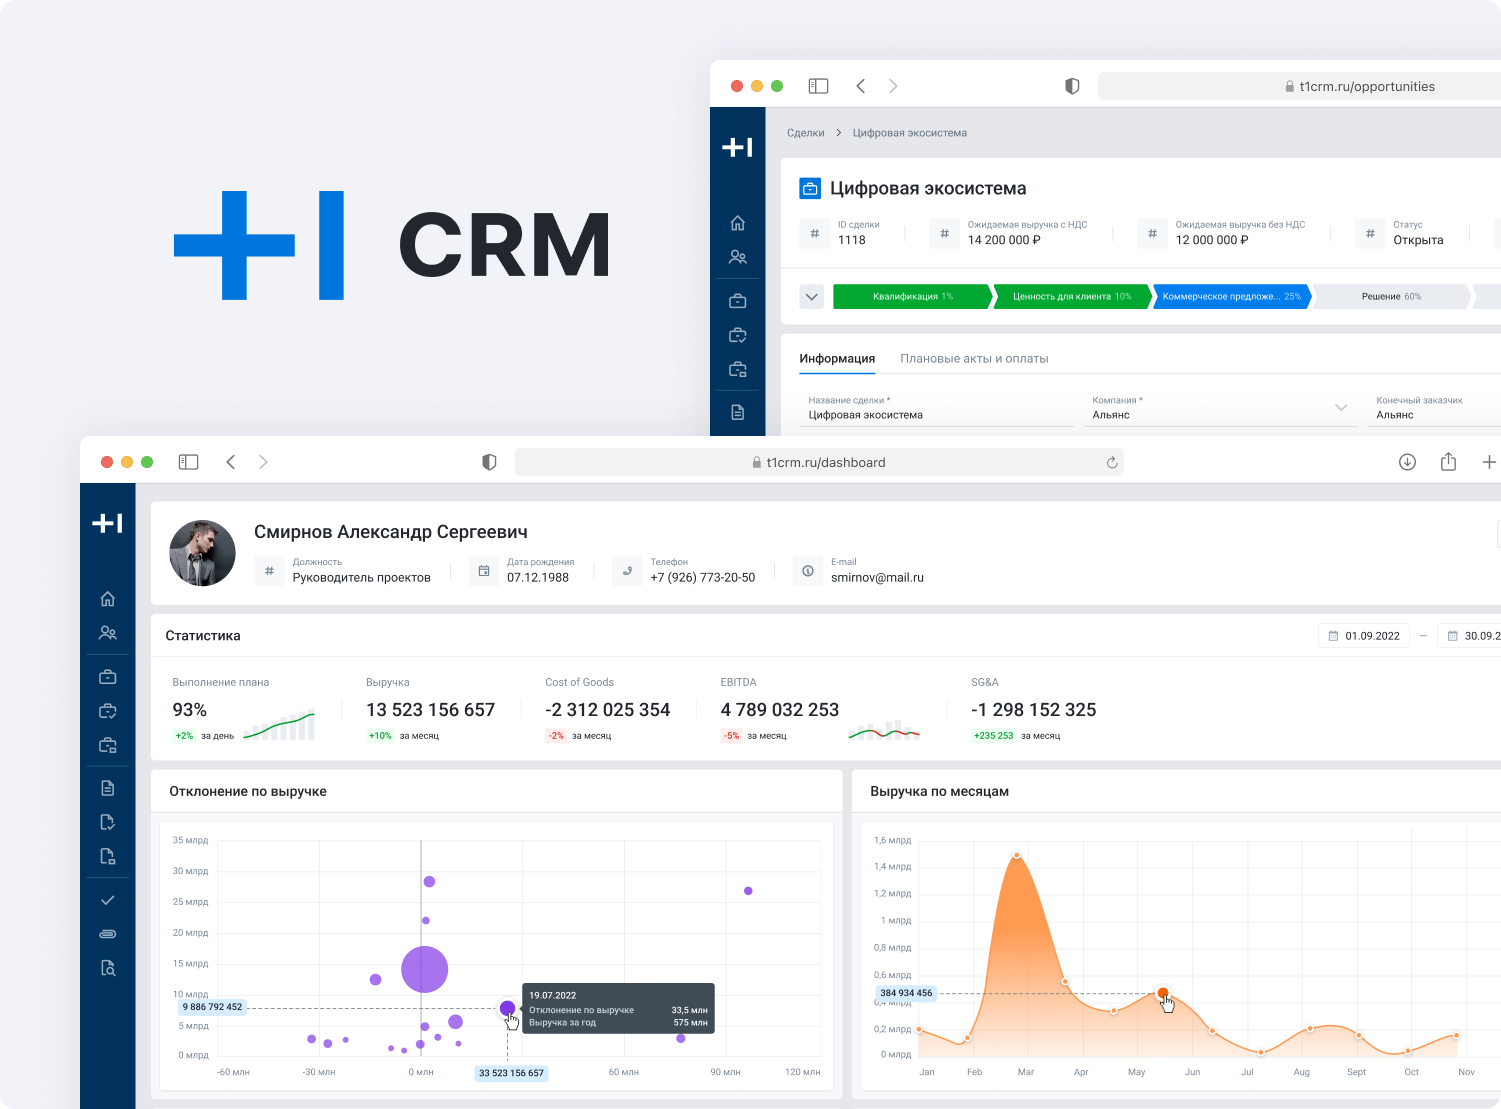The height and width of the screenshot is (1109, 1501).
Task: Open locked document icon in dashboard sidebar
Action: (108, 856)
